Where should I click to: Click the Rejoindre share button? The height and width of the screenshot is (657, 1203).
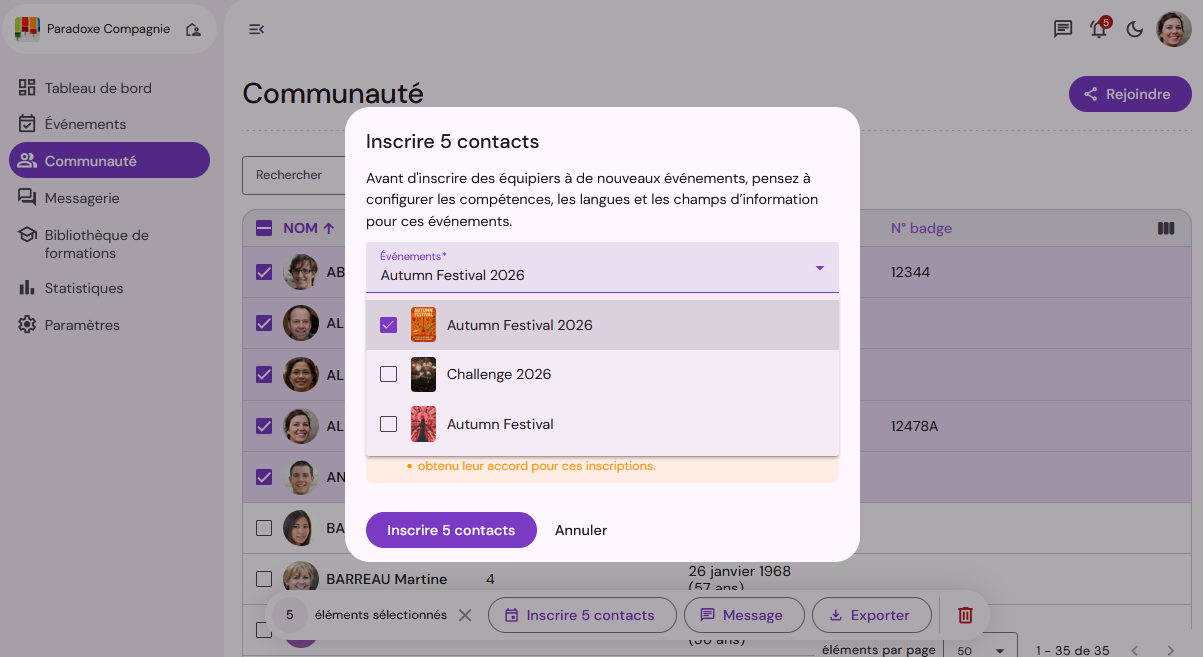pyautogui.click(x=1130, y=94)
